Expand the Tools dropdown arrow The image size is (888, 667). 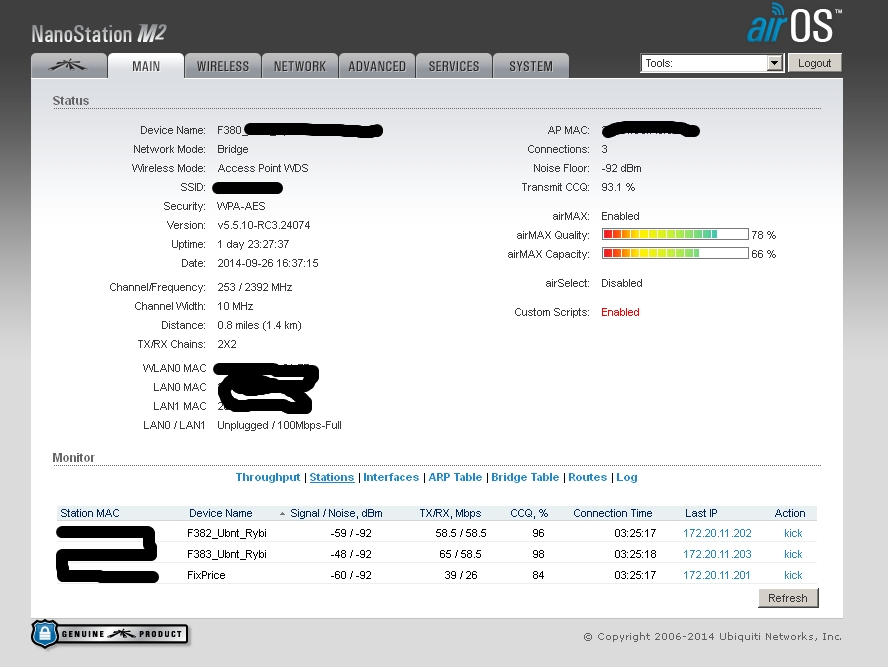[774, 63]
